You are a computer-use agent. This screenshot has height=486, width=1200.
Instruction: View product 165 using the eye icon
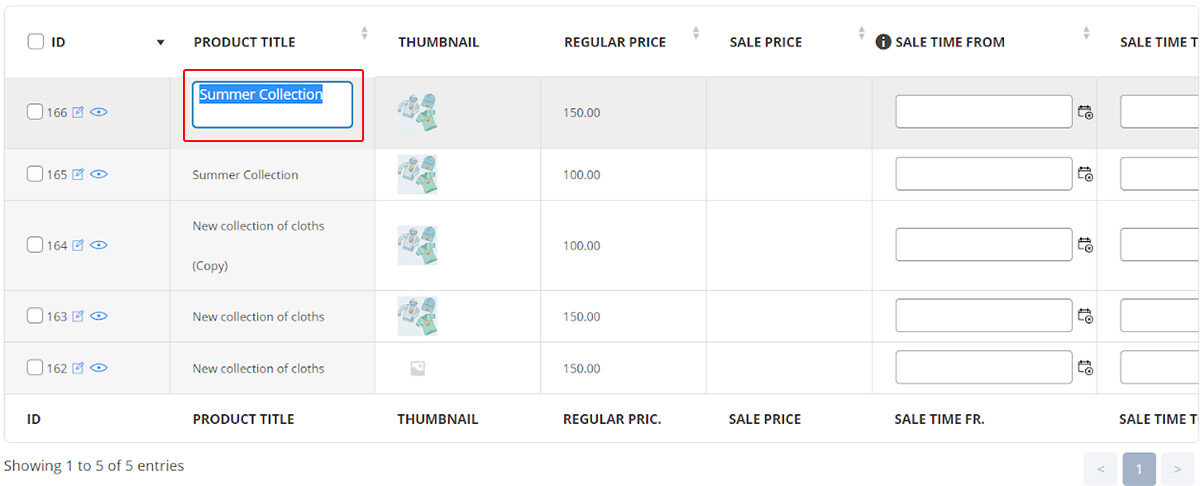[x=99, y=174]
